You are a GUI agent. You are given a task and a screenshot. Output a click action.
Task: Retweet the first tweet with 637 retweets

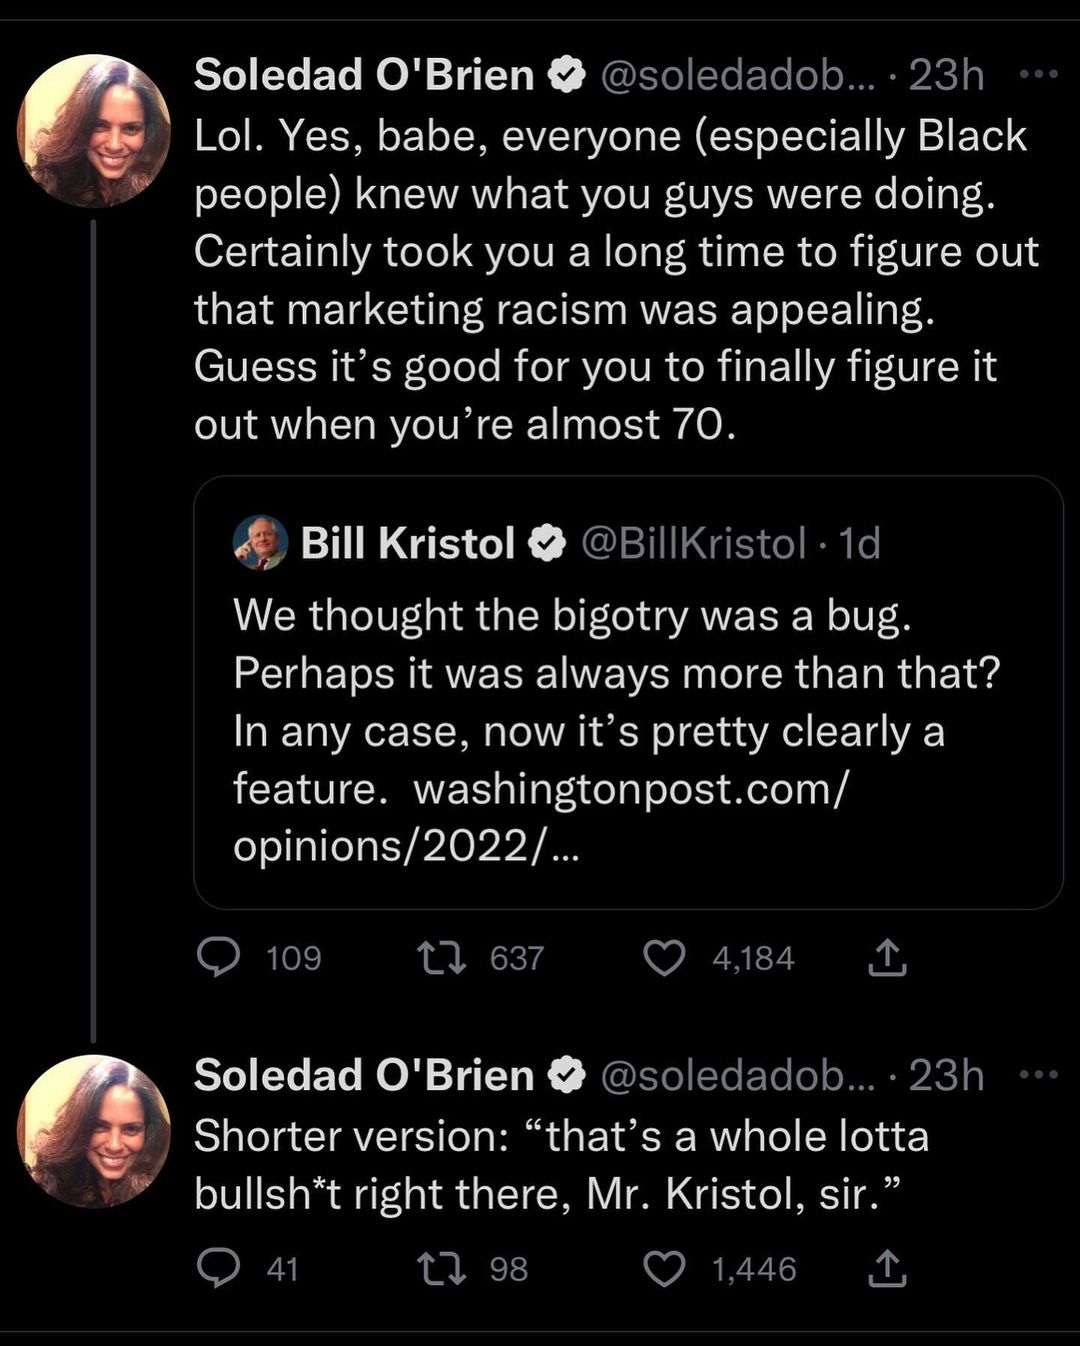coord(441,958)
